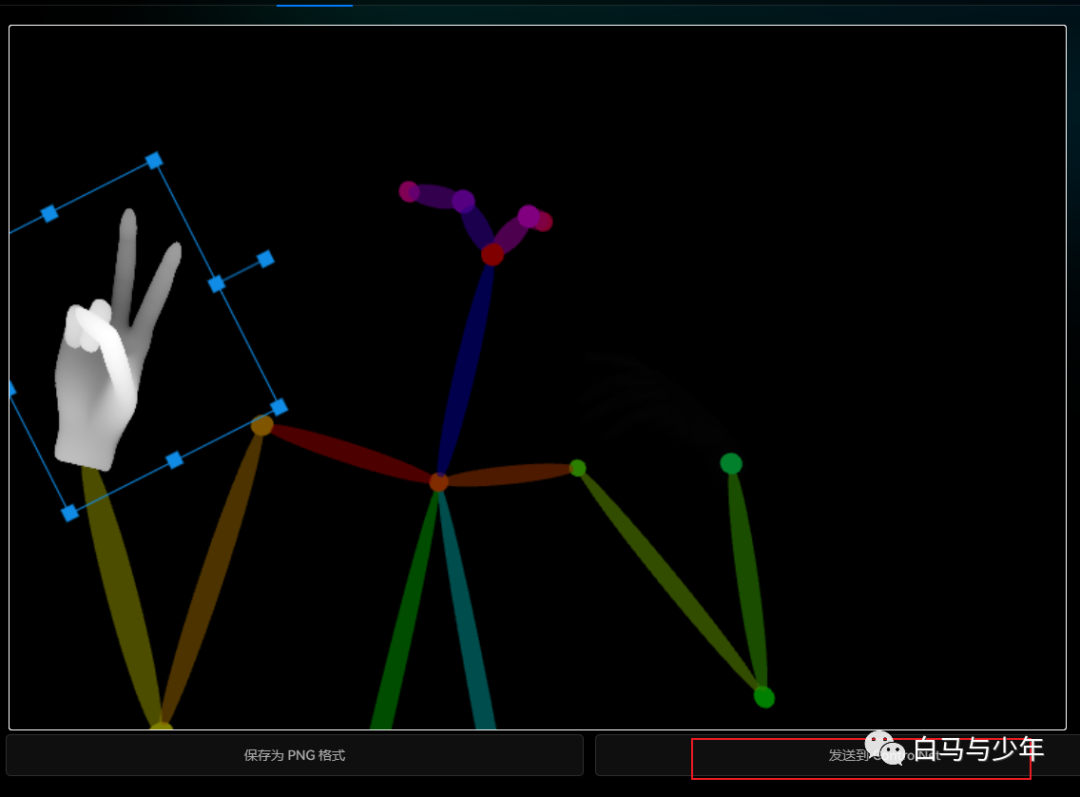1080x797 pixels.
Task: Select the leftmost magenta ear keypoint
Action: (x=409, y=191)
